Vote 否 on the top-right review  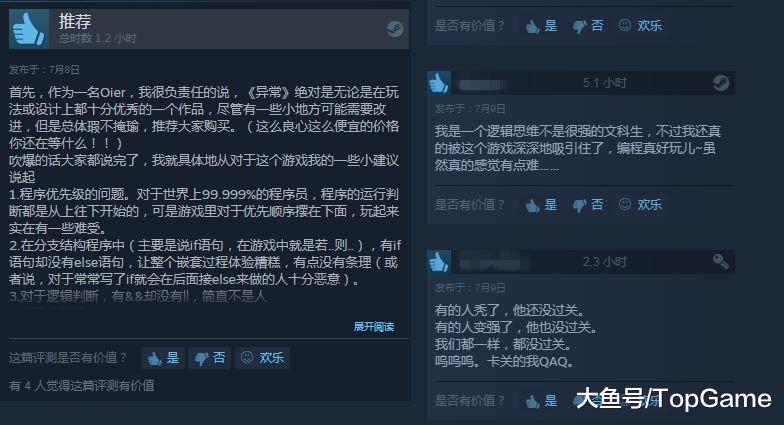588,26
